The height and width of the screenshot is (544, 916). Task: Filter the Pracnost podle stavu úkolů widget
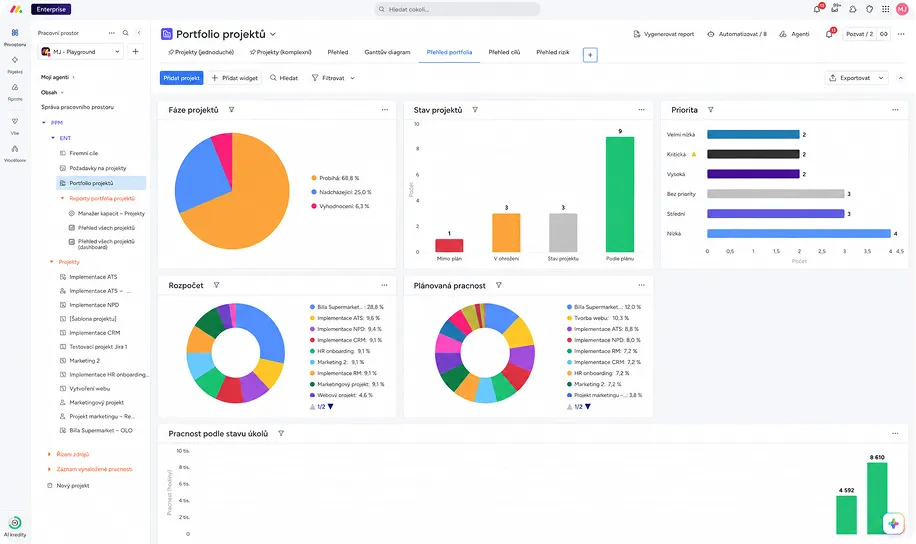281,434
